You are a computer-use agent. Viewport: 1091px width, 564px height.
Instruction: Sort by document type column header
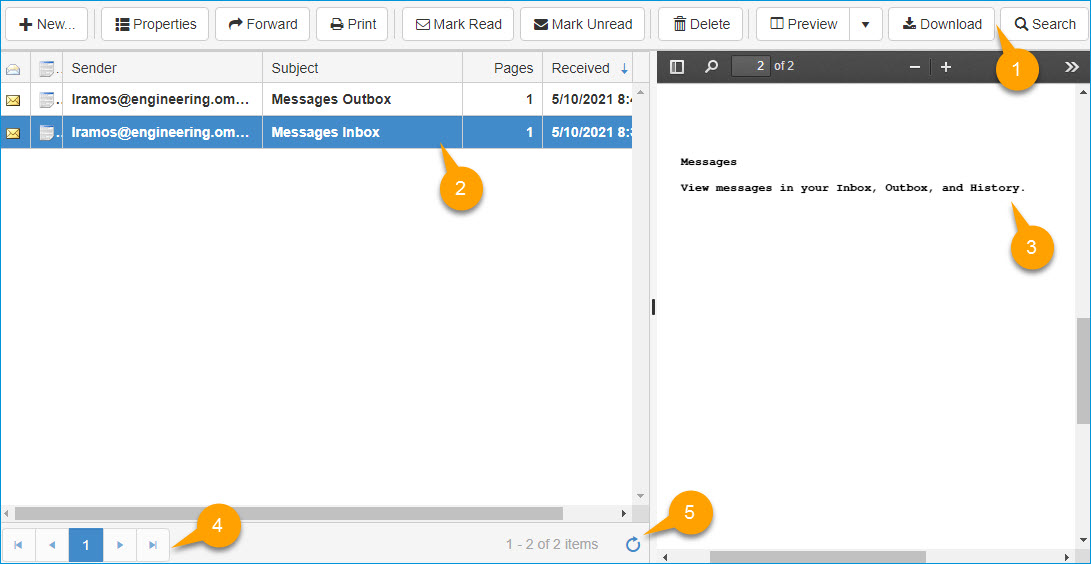46,68
